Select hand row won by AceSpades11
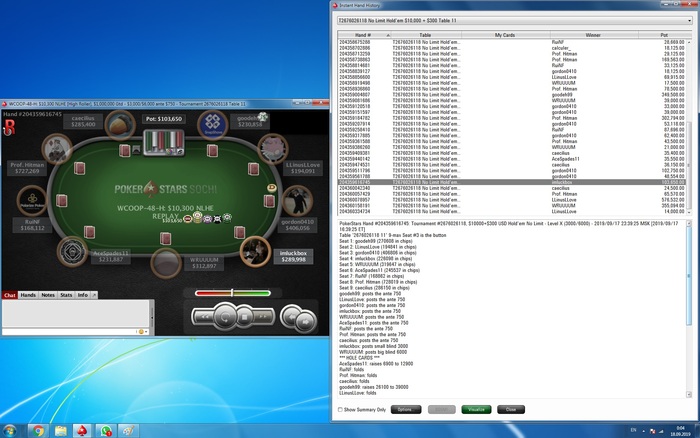Image resolution: width=700 pixels, height=438 pixels. coord(512,159)
